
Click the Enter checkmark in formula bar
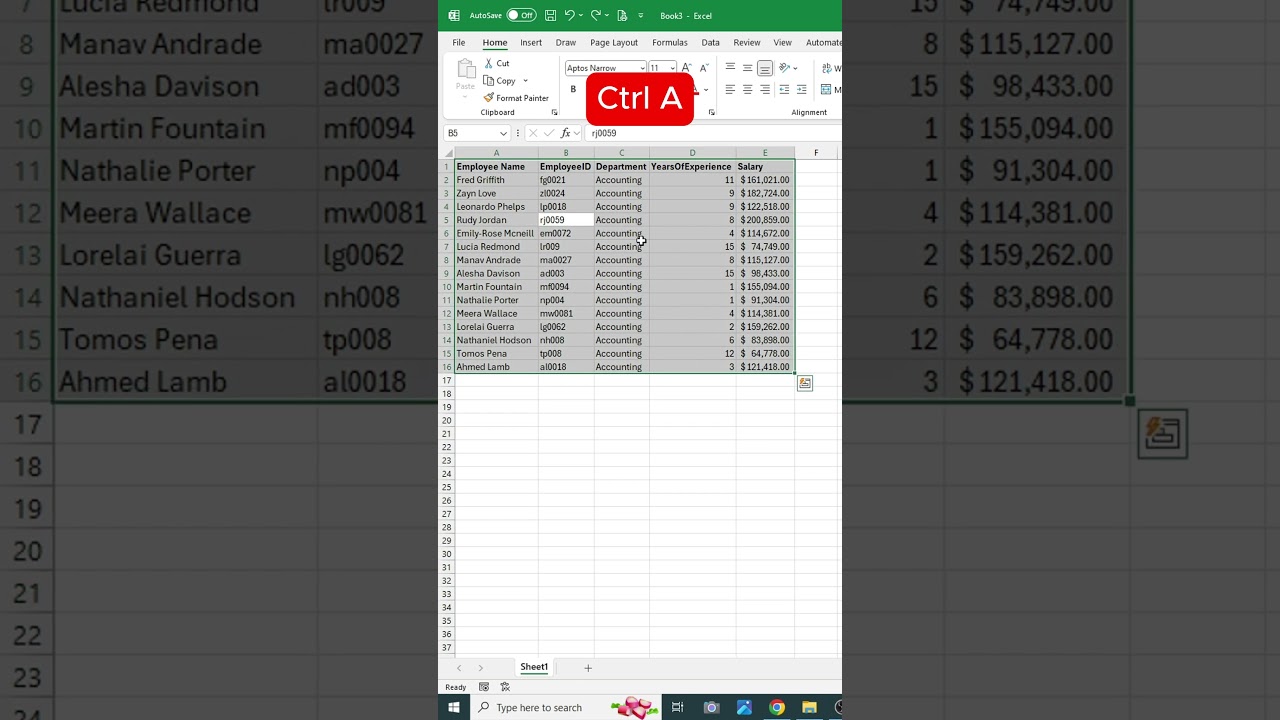click(x=549, y=133)
